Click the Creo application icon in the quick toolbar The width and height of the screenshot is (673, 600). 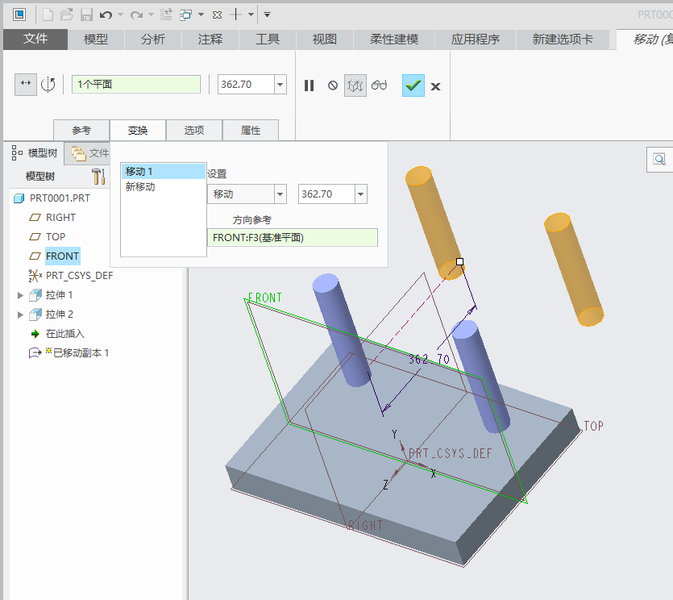19,15
